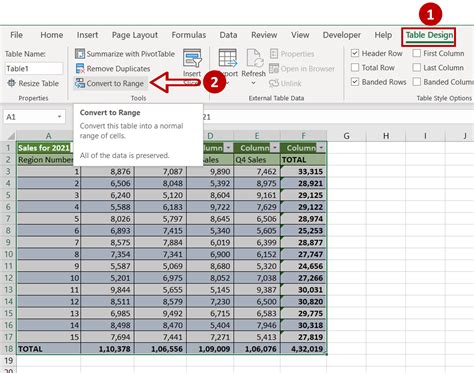Enable Last Column checkbox
This screenshot has width=474, height=373.
(417, 68)
